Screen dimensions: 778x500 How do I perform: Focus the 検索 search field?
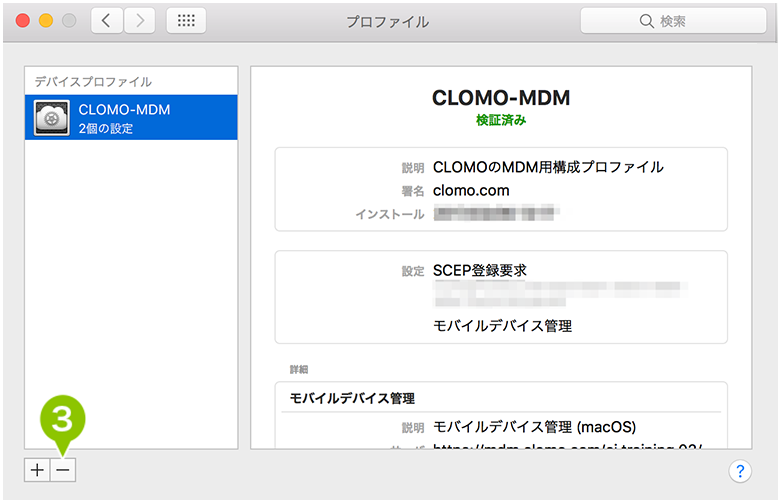coord(673,21)
